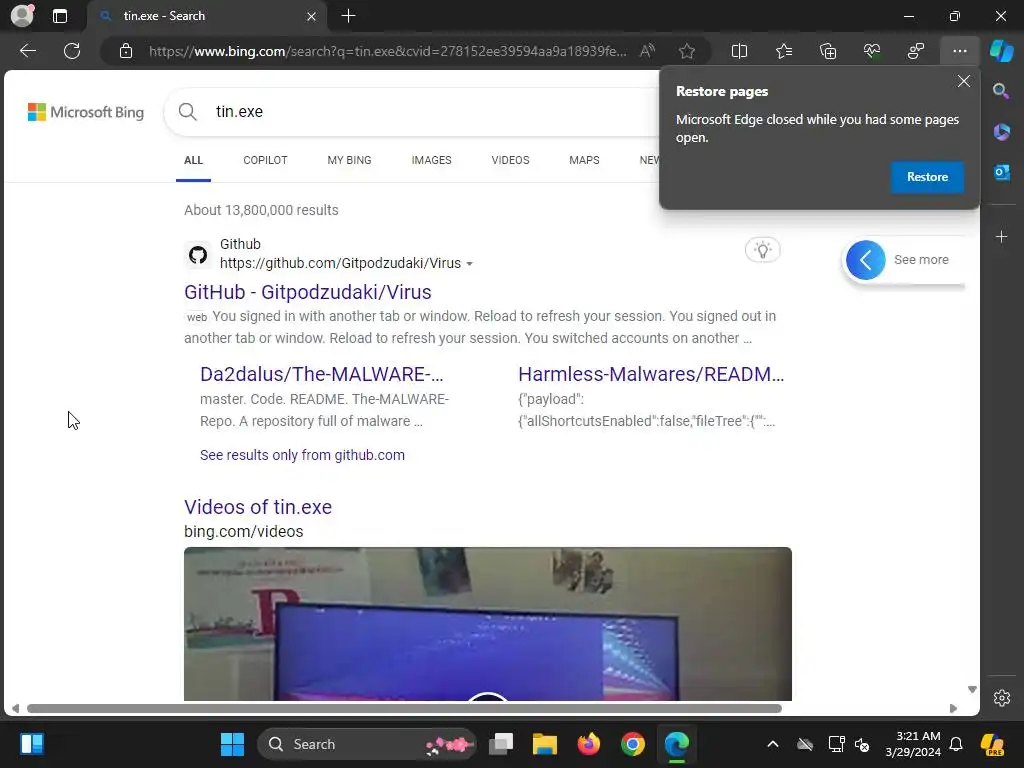
Task: Click the horizontal scrollbar thumb
Action: (404, 709)
